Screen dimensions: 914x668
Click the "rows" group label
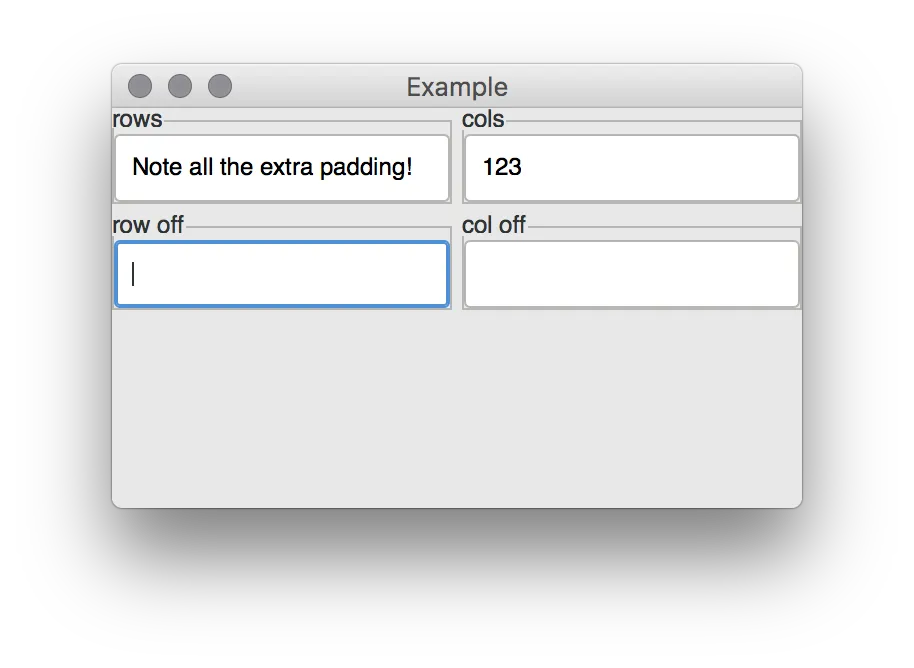coord(137,119)
